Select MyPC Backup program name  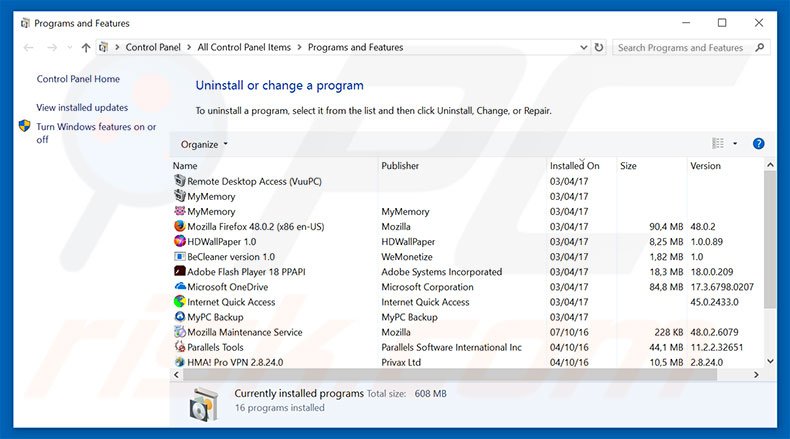215,317
